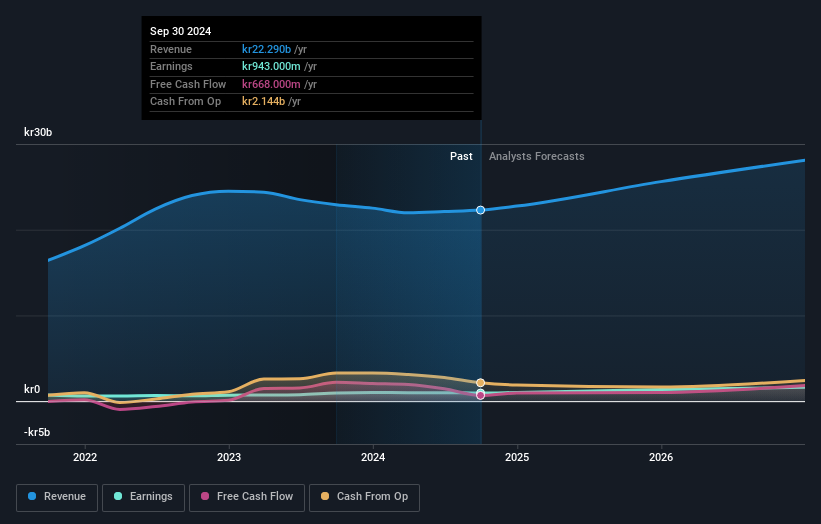Click the Sep 30 2024 tooltip date

(x=181, y=31)
